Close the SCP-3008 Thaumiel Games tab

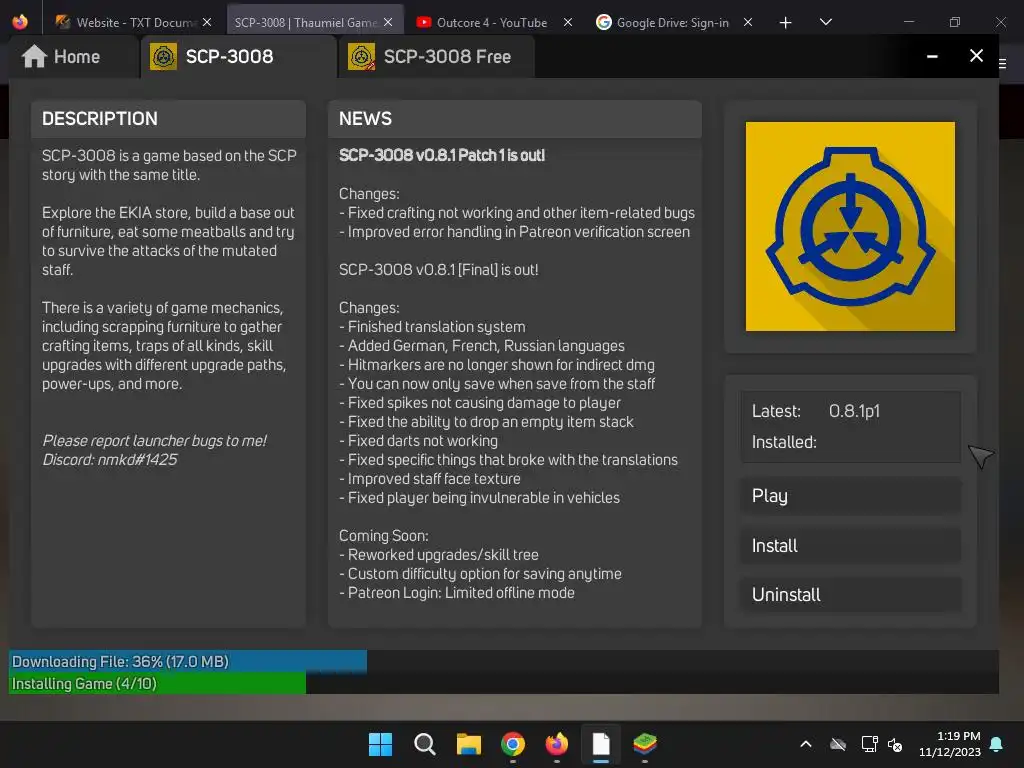click(388, 22)
